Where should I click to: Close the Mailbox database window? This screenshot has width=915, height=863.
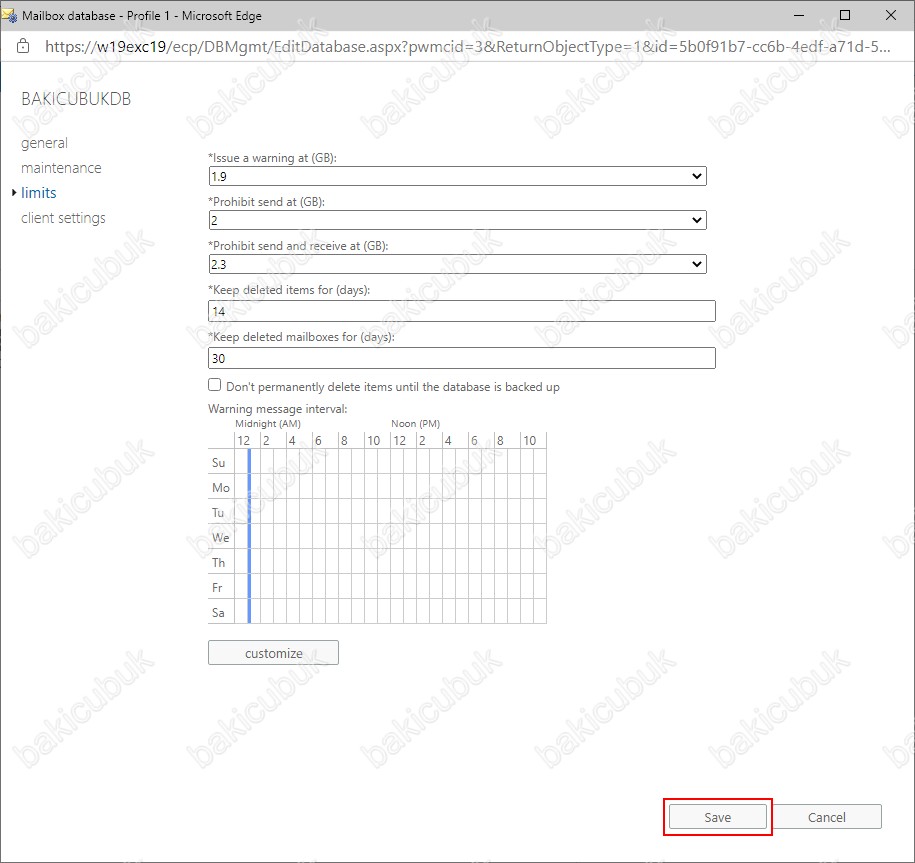[890, 15]
